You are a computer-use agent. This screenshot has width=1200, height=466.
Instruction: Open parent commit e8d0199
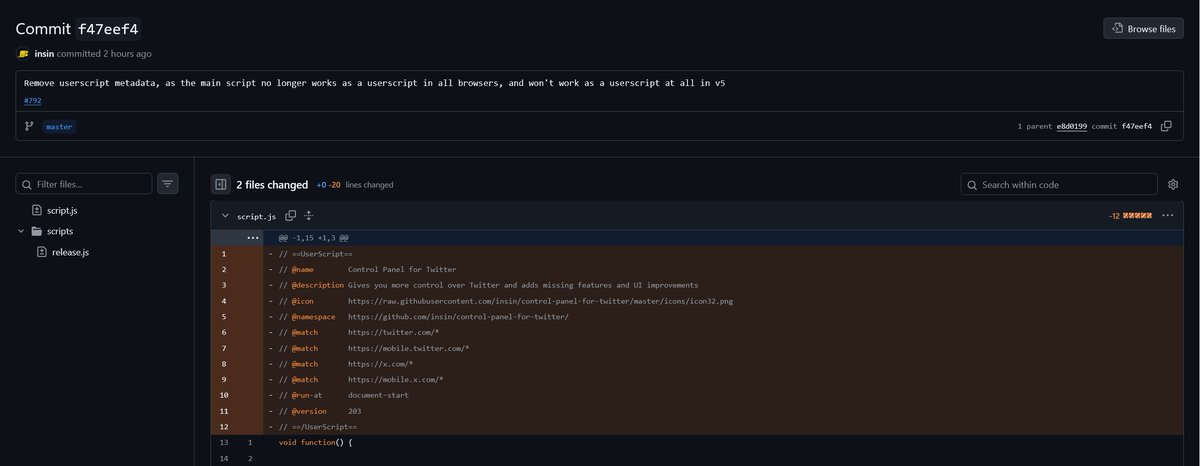coord(1071,127)
